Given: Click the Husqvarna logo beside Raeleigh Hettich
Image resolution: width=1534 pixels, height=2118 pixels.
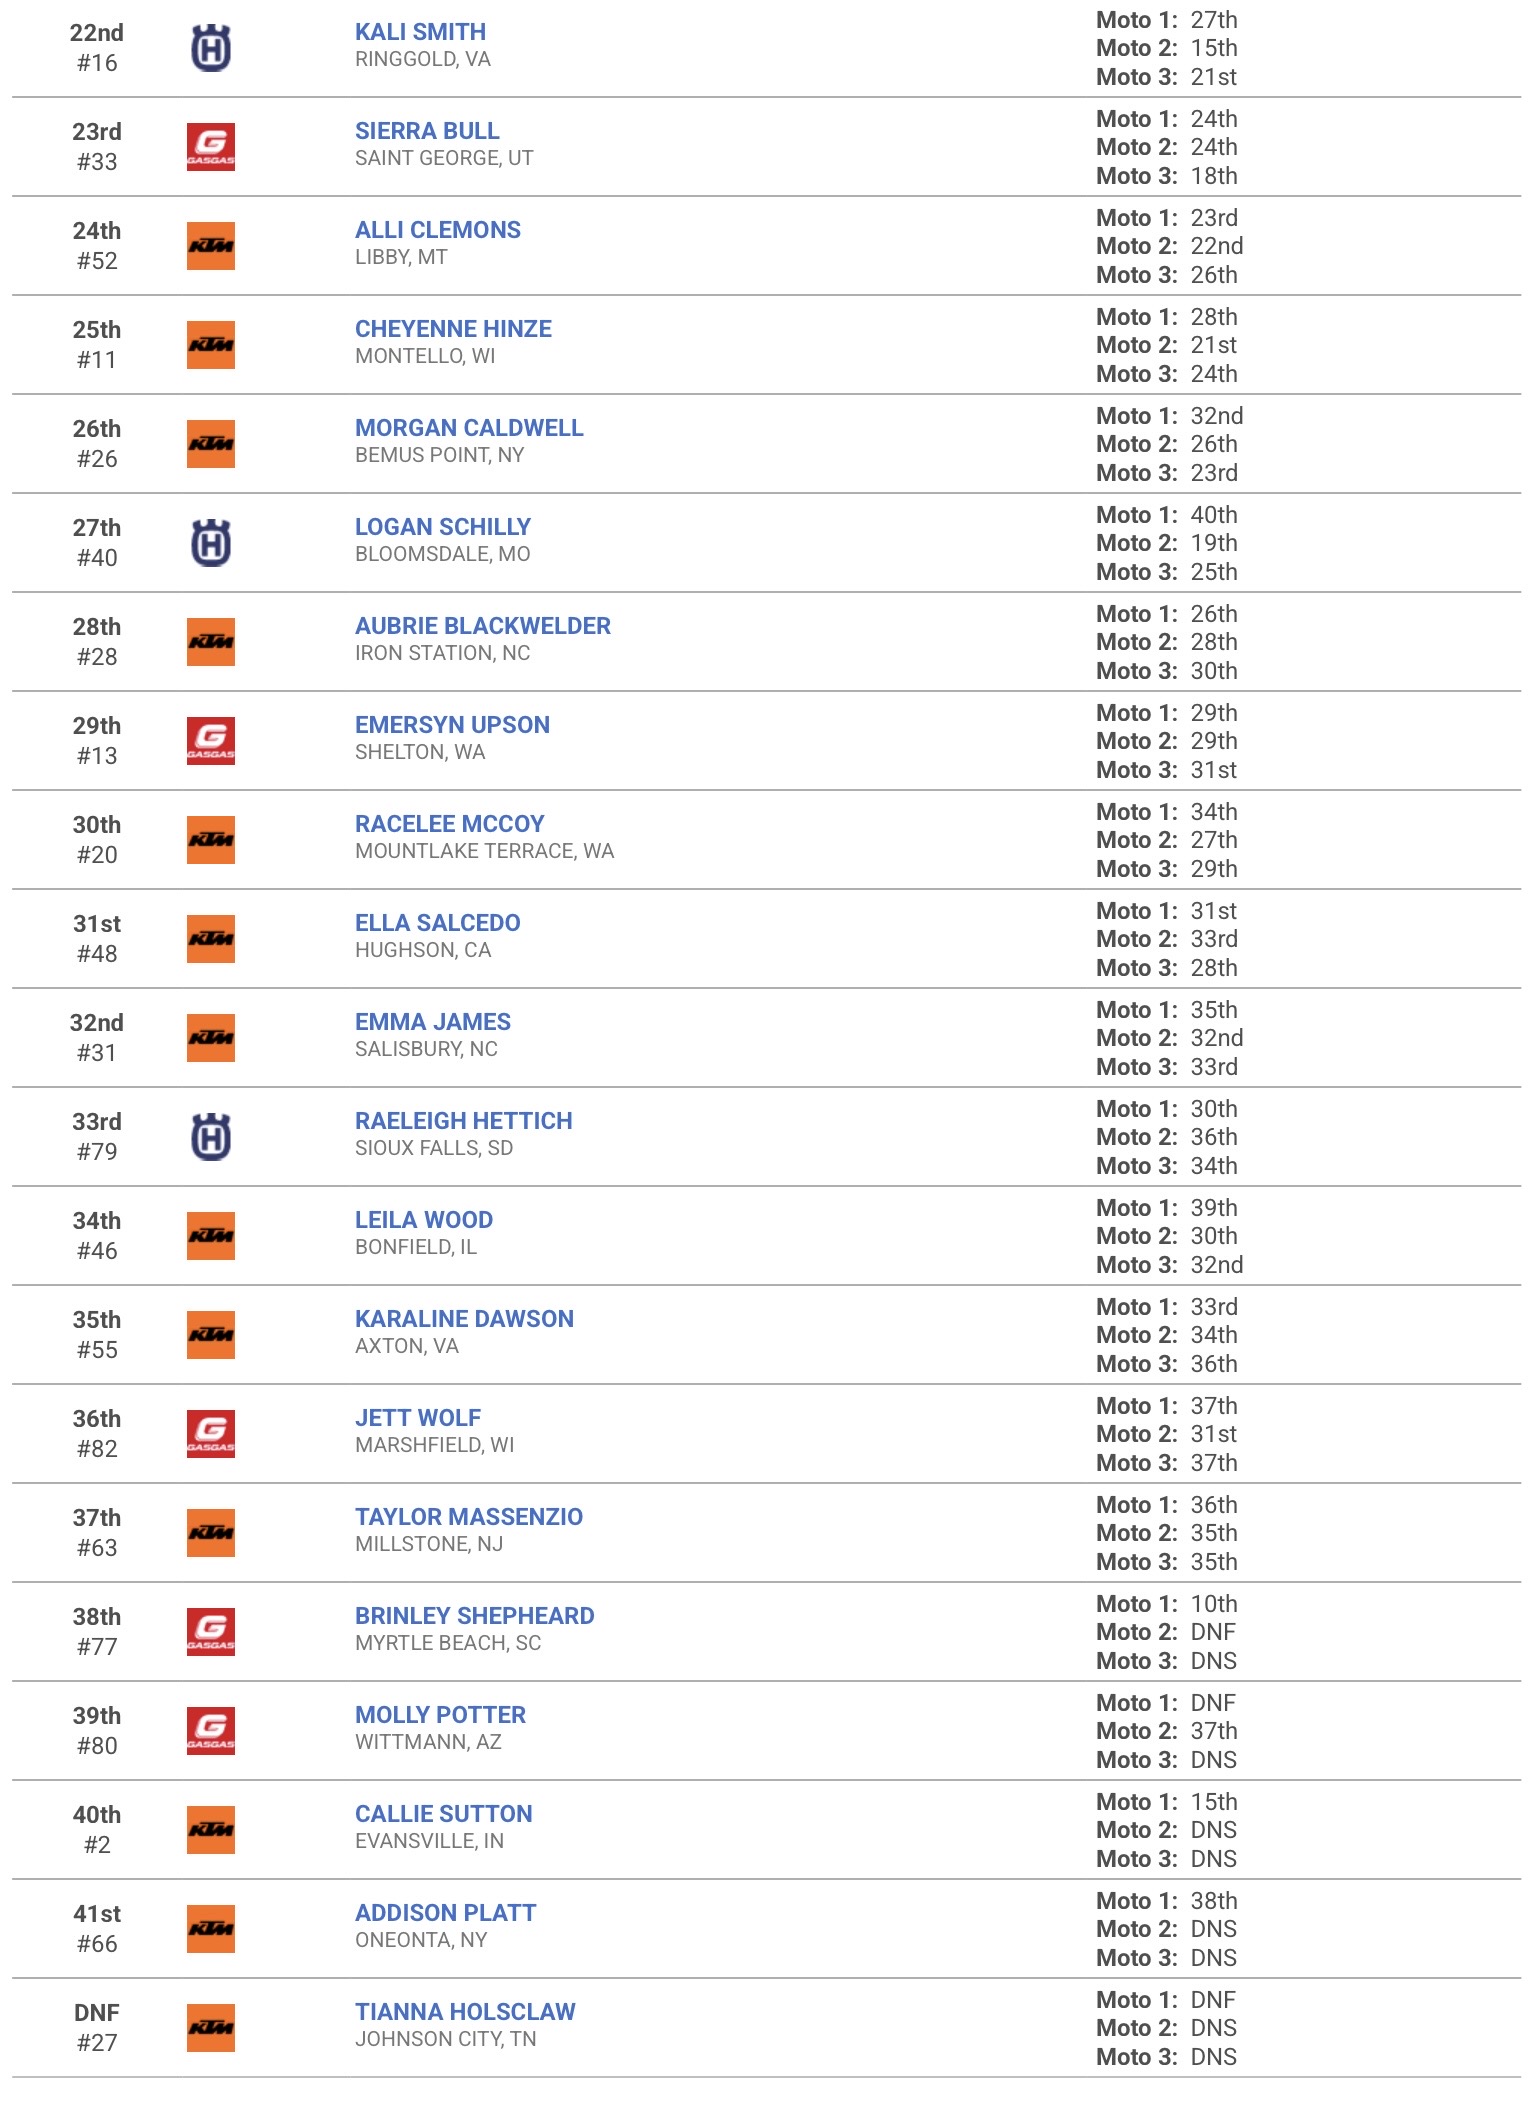Looking at the screenshot, I should [x=211, y=1137].
